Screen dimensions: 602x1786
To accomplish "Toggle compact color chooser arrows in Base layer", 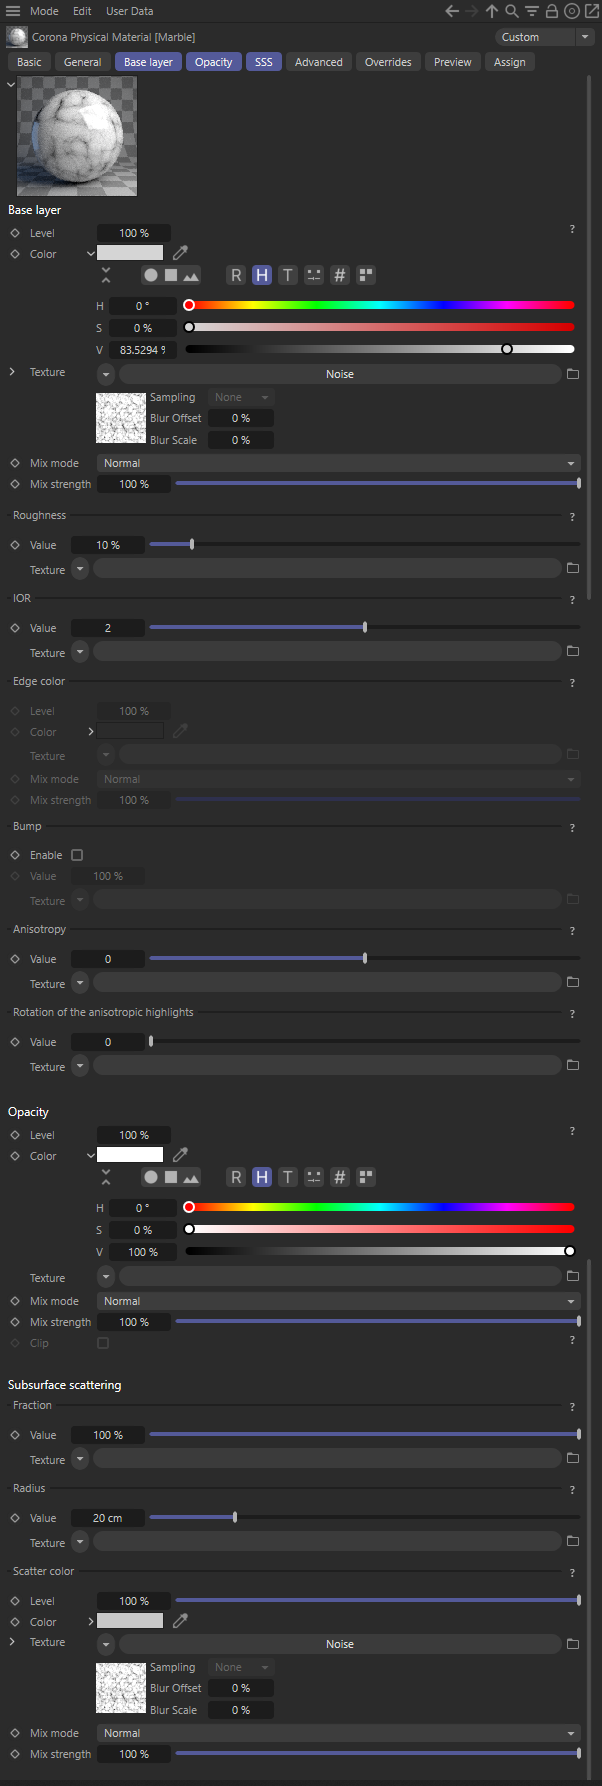I will coord(106,275).
